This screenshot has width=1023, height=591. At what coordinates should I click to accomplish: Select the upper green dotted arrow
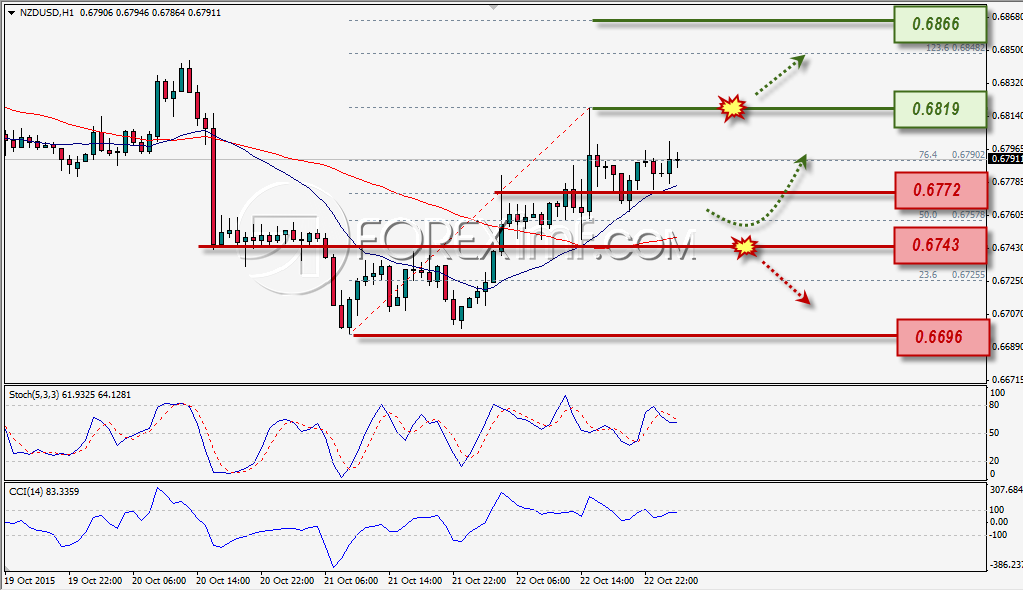point(780,75)
